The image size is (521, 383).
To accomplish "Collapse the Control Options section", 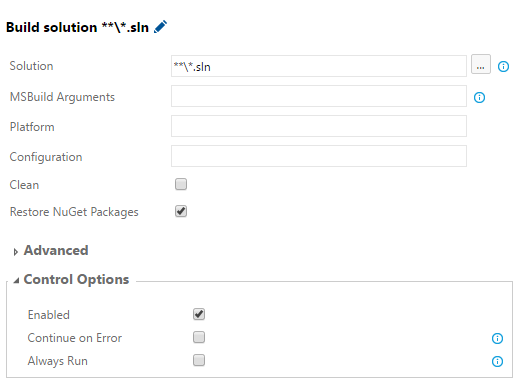I will pos(16,281).
